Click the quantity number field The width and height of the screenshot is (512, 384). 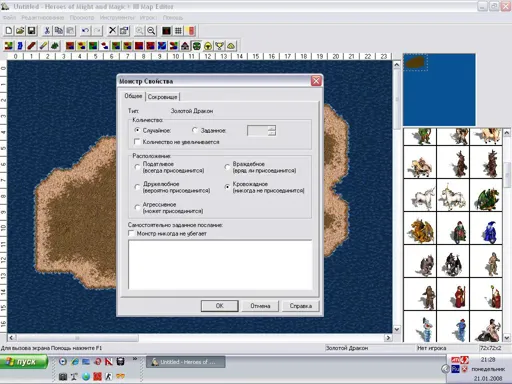[257, 130]
